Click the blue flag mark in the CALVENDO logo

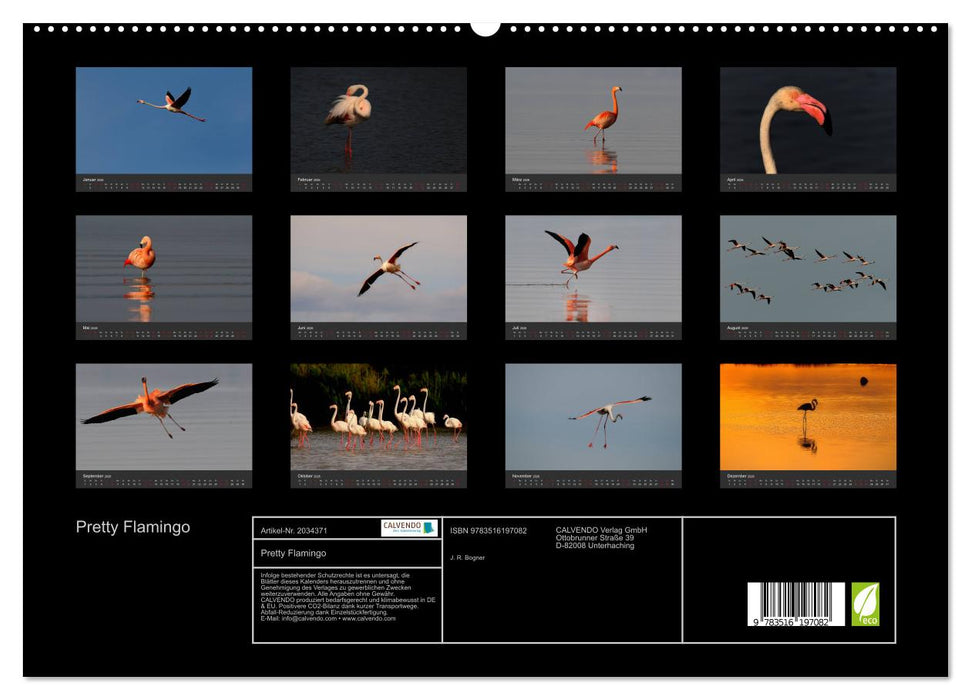(430, 526)
